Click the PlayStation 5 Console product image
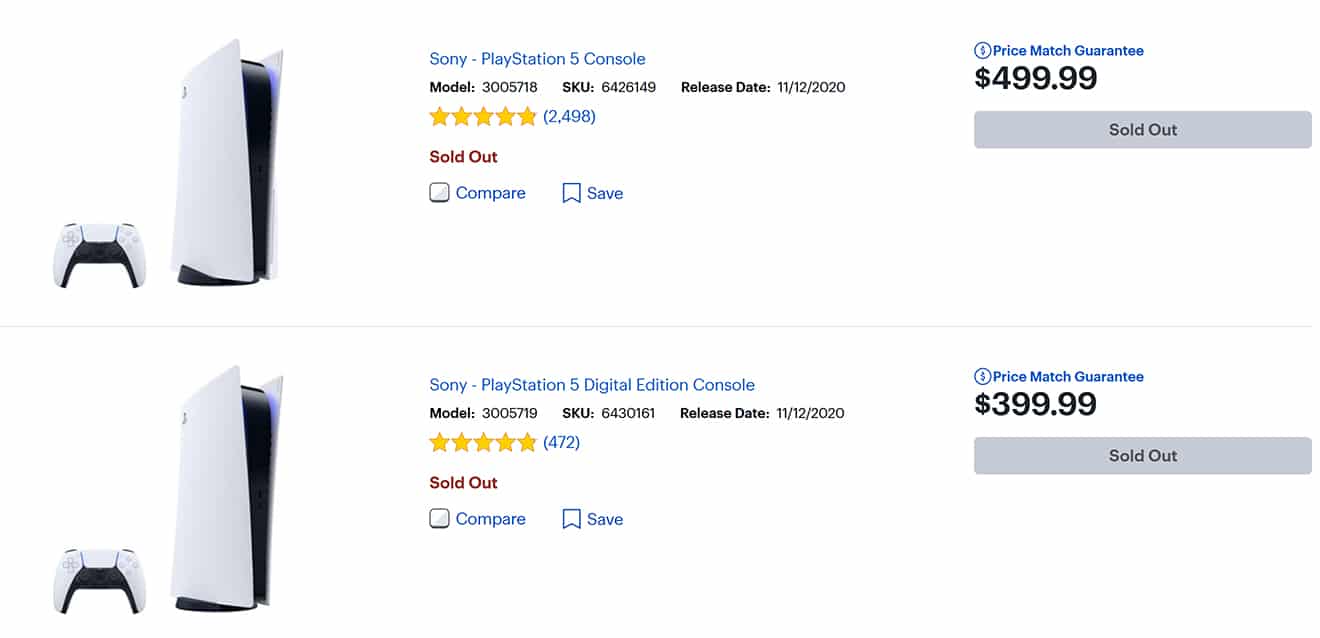Image resolution: width=1320 pixels, height=638 pixels. click(170, 165)
